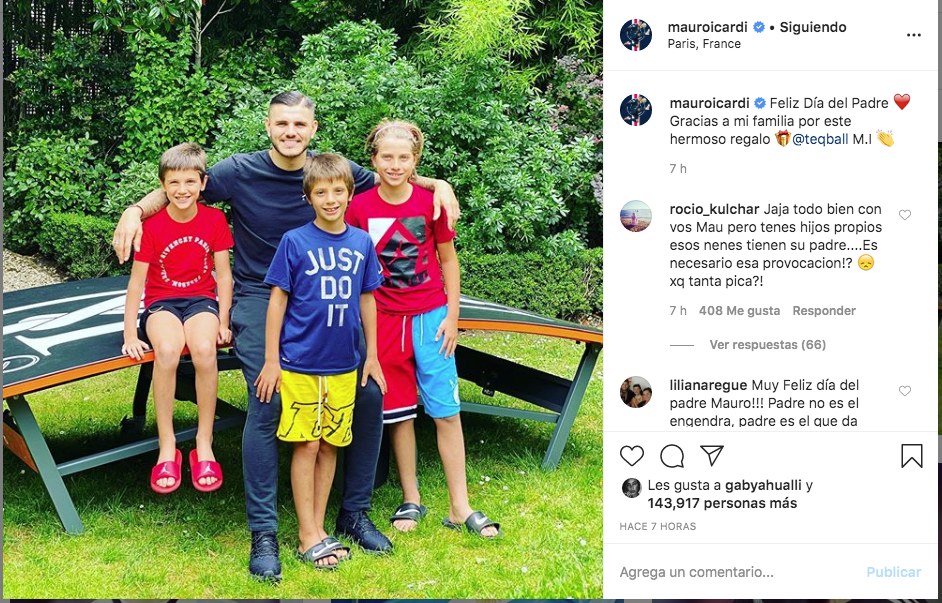
Task: Expand Ver respuestas (66) replies
Action: click(767, 345)
